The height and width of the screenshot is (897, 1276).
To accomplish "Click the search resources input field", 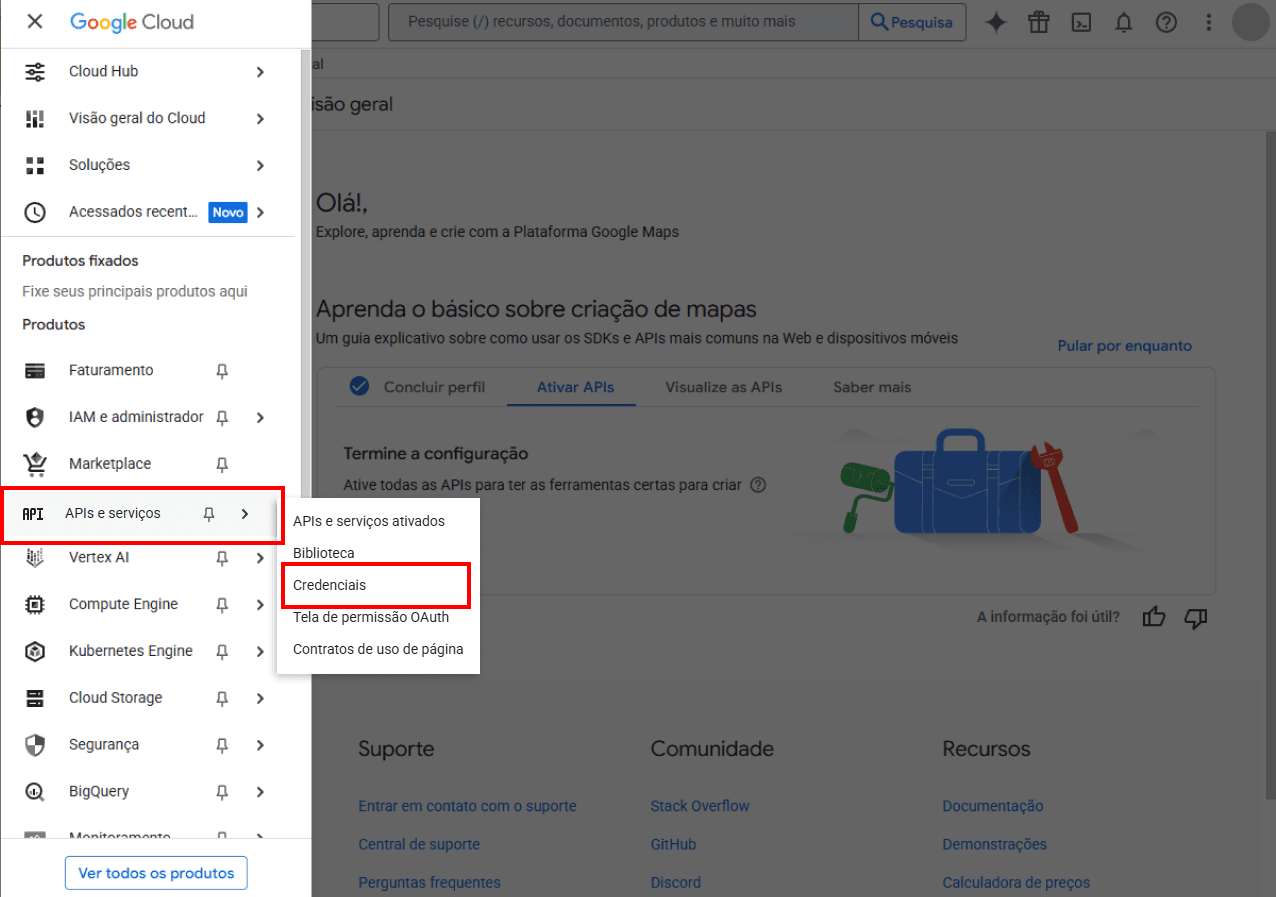I will (x=622, y=22).
